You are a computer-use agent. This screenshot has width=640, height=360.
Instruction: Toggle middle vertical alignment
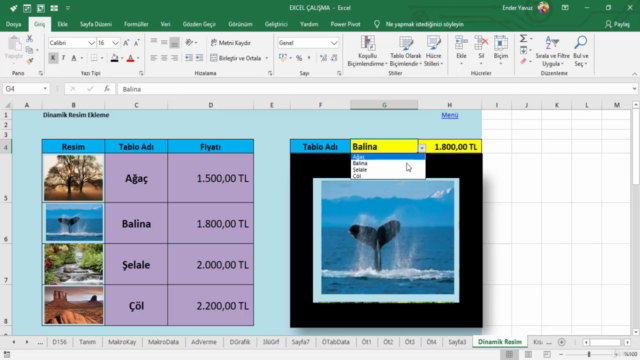[164, 42]
